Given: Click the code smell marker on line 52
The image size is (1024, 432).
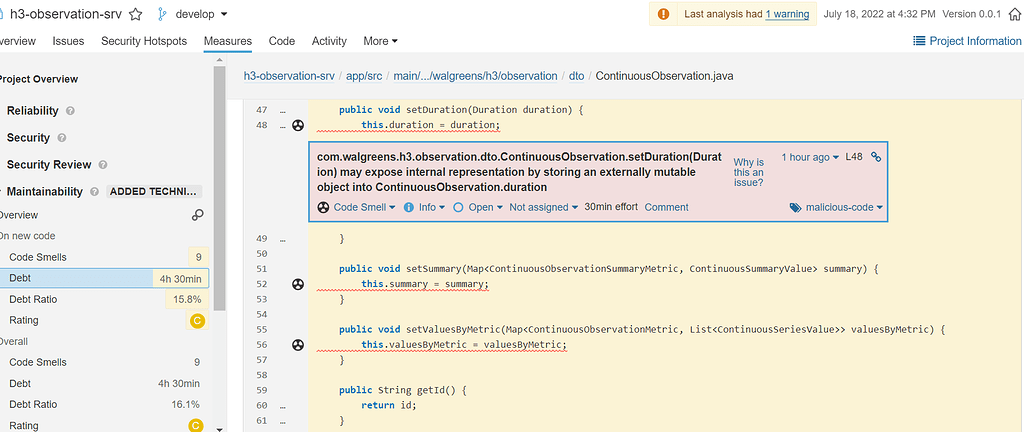Looking at the screenshot, I should pyautogui.click(x=297, y=284).
